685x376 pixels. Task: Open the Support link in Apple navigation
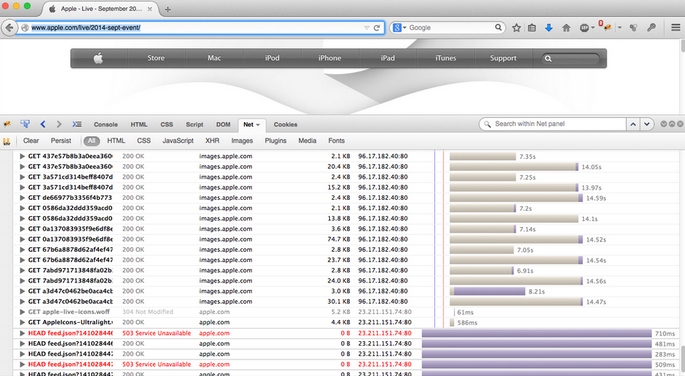503,58
